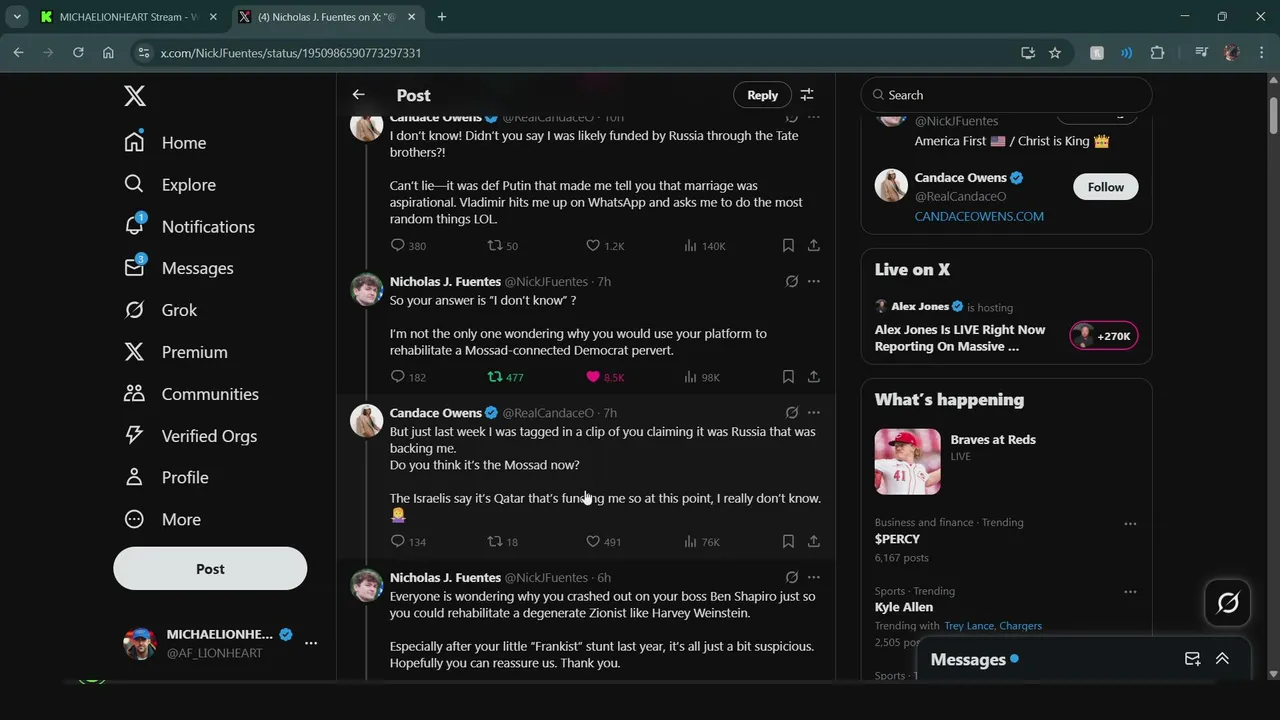Open $PERCY trending topic
This screenshot has height=720, width=1280.
point(897,539)
